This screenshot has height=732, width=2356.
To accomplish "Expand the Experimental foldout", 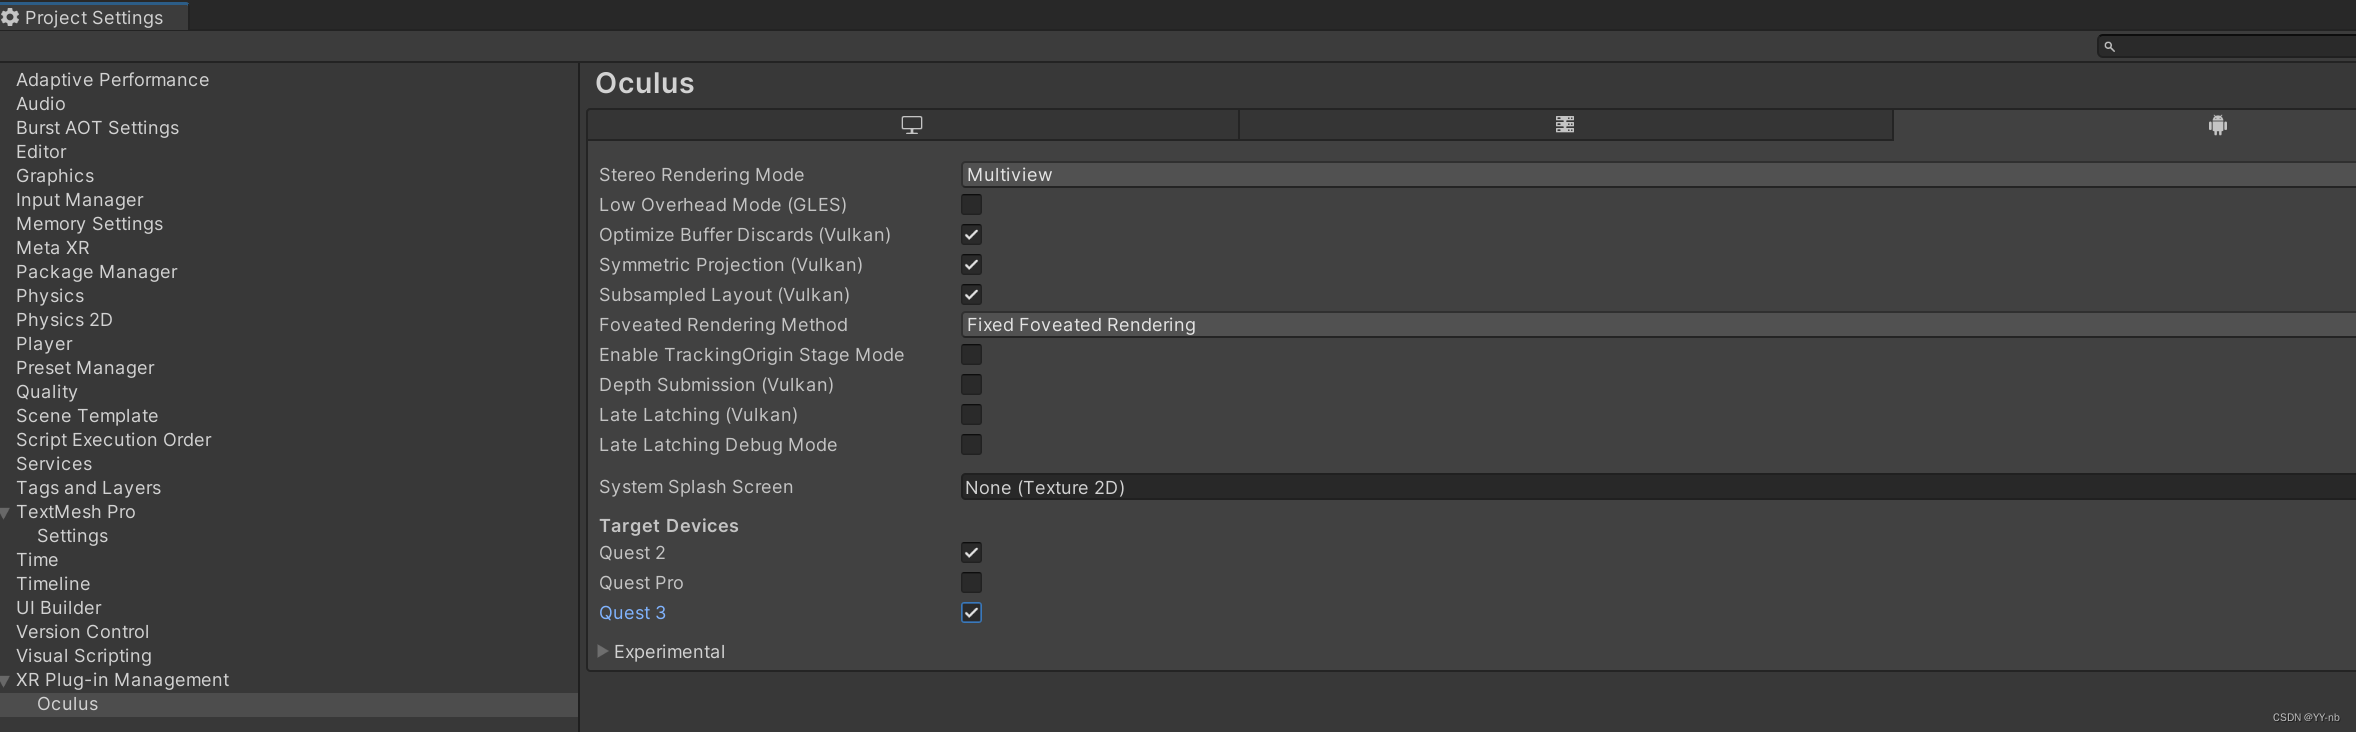I will [x=603, y=651].
